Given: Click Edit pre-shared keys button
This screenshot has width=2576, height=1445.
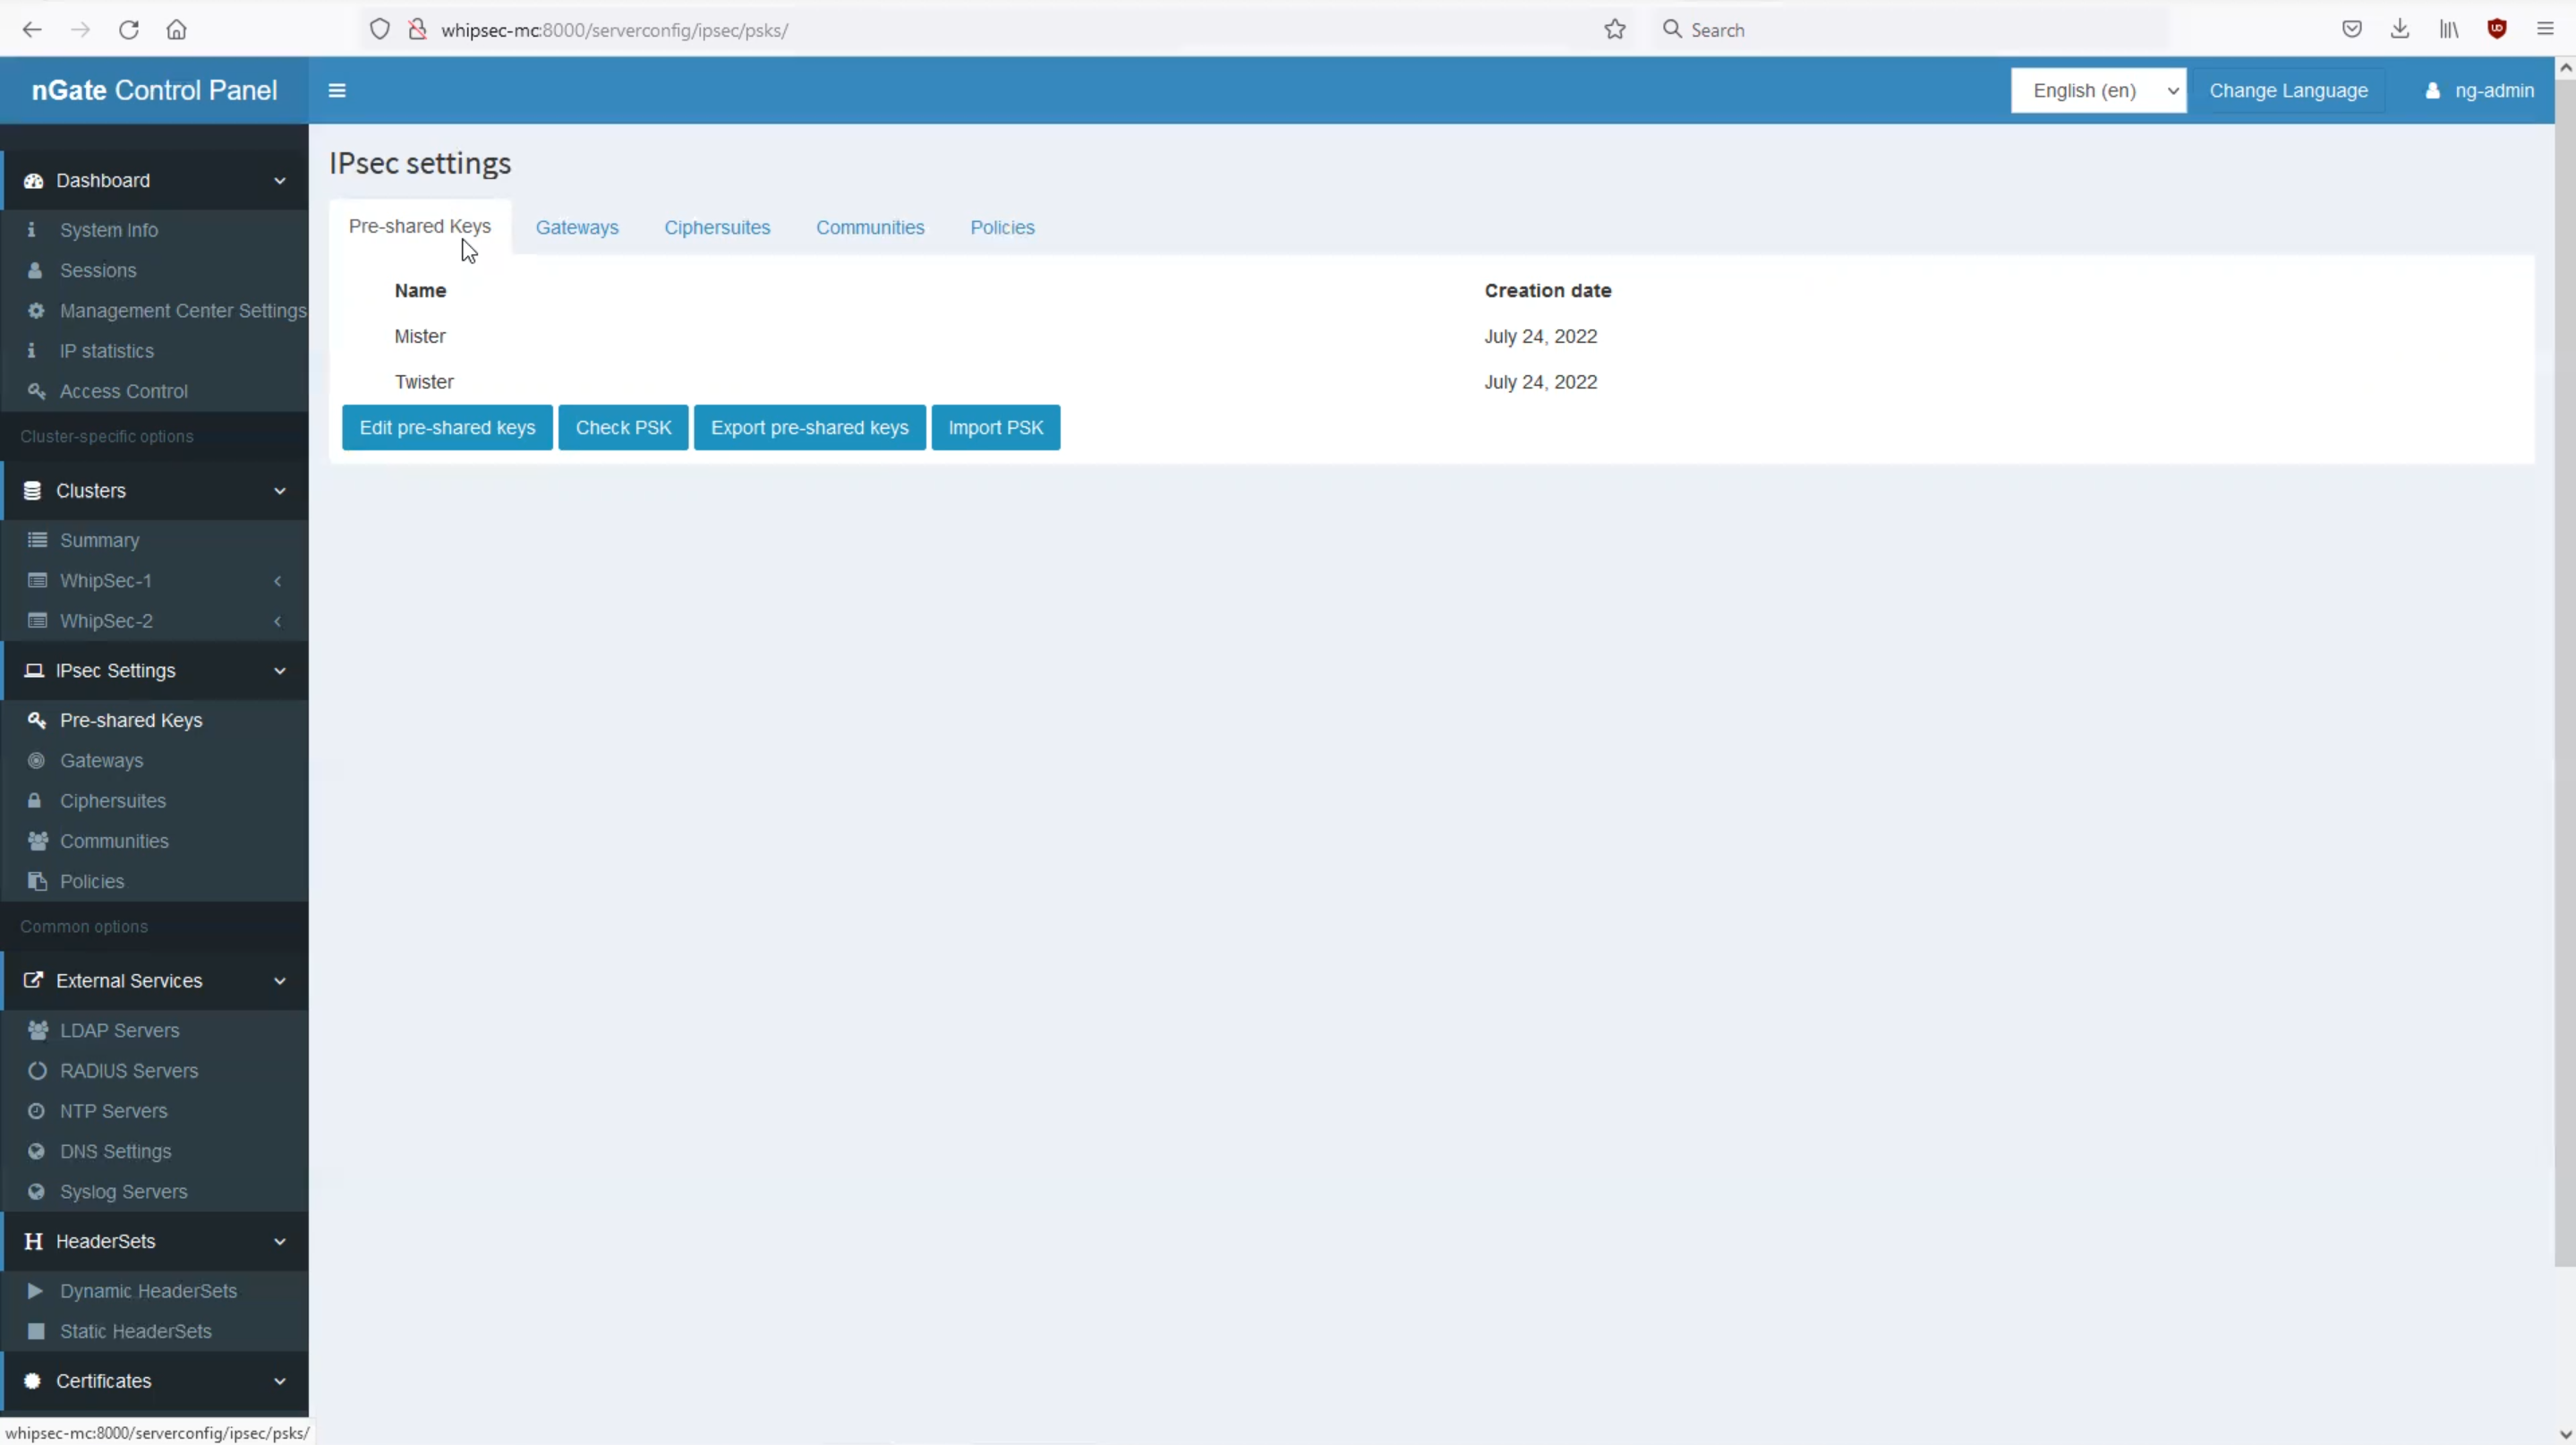Looking at the screenshot, I should tap(447, 428).
